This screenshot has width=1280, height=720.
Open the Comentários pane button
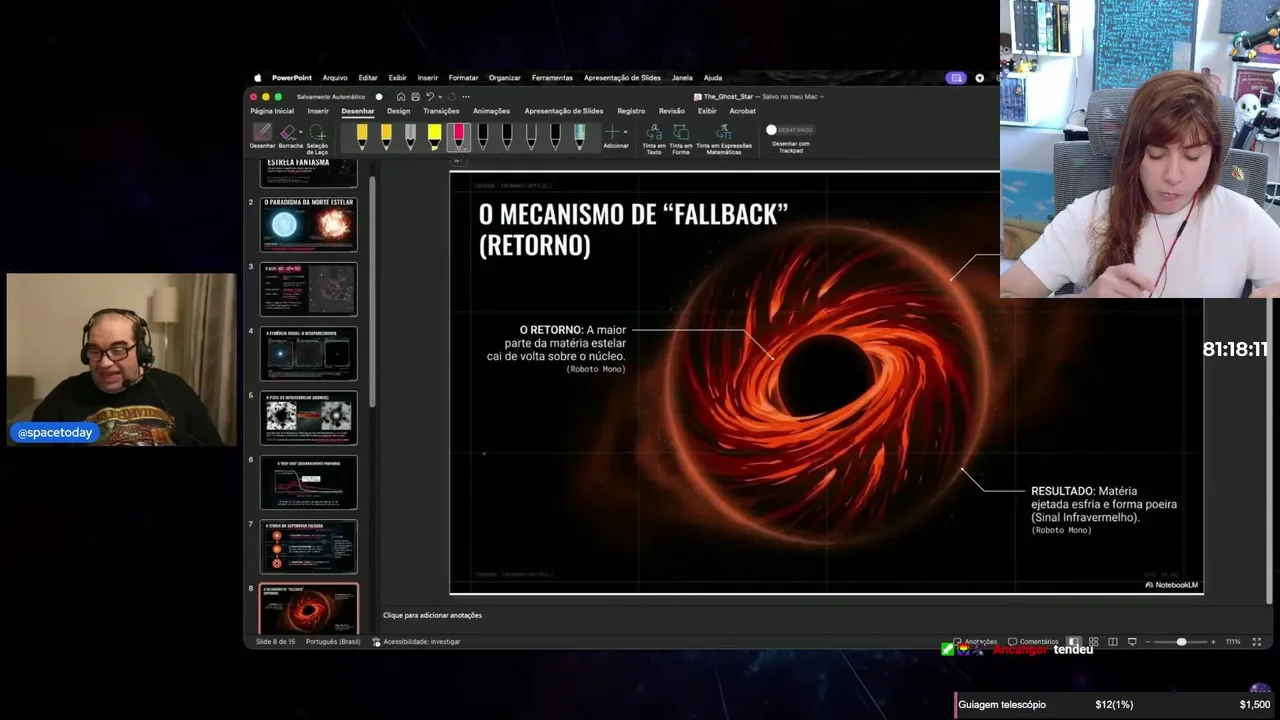point(1033,641)
